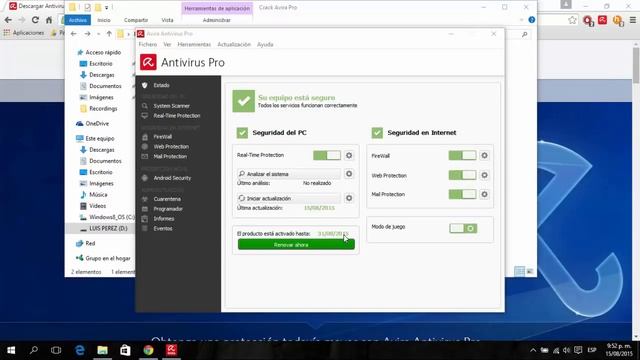This screenshot has height=360, width=640.
Task: Click the Estado shield icon in sidebar
Action: point(144,85)
